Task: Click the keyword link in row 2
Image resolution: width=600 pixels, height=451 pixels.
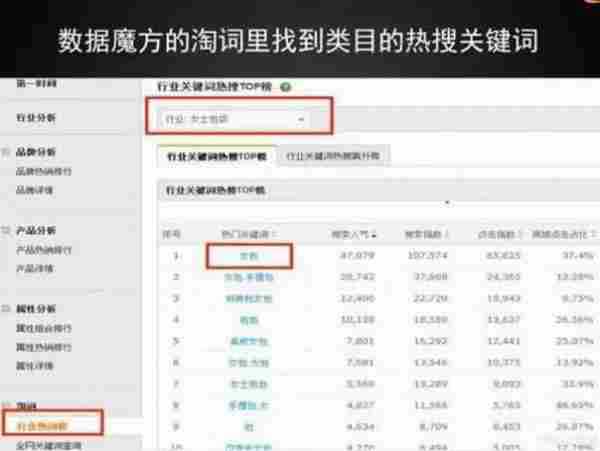Action: point(249,277)
